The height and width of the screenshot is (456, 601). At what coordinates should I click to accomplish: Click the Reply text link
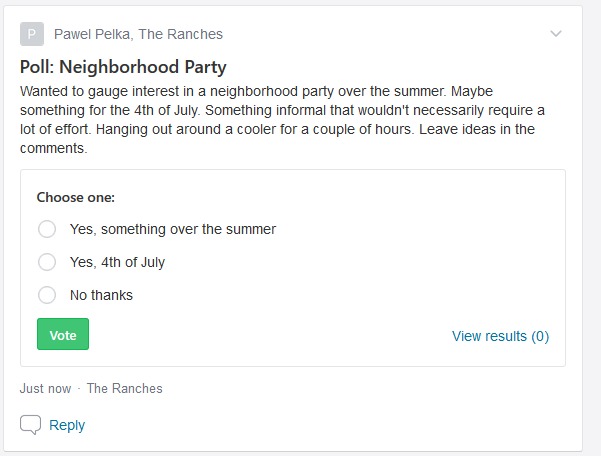[x=67, y=425]
